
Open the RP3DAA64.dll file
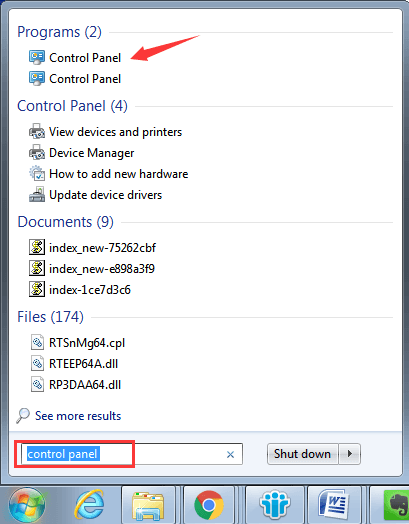tap(76, 385)
